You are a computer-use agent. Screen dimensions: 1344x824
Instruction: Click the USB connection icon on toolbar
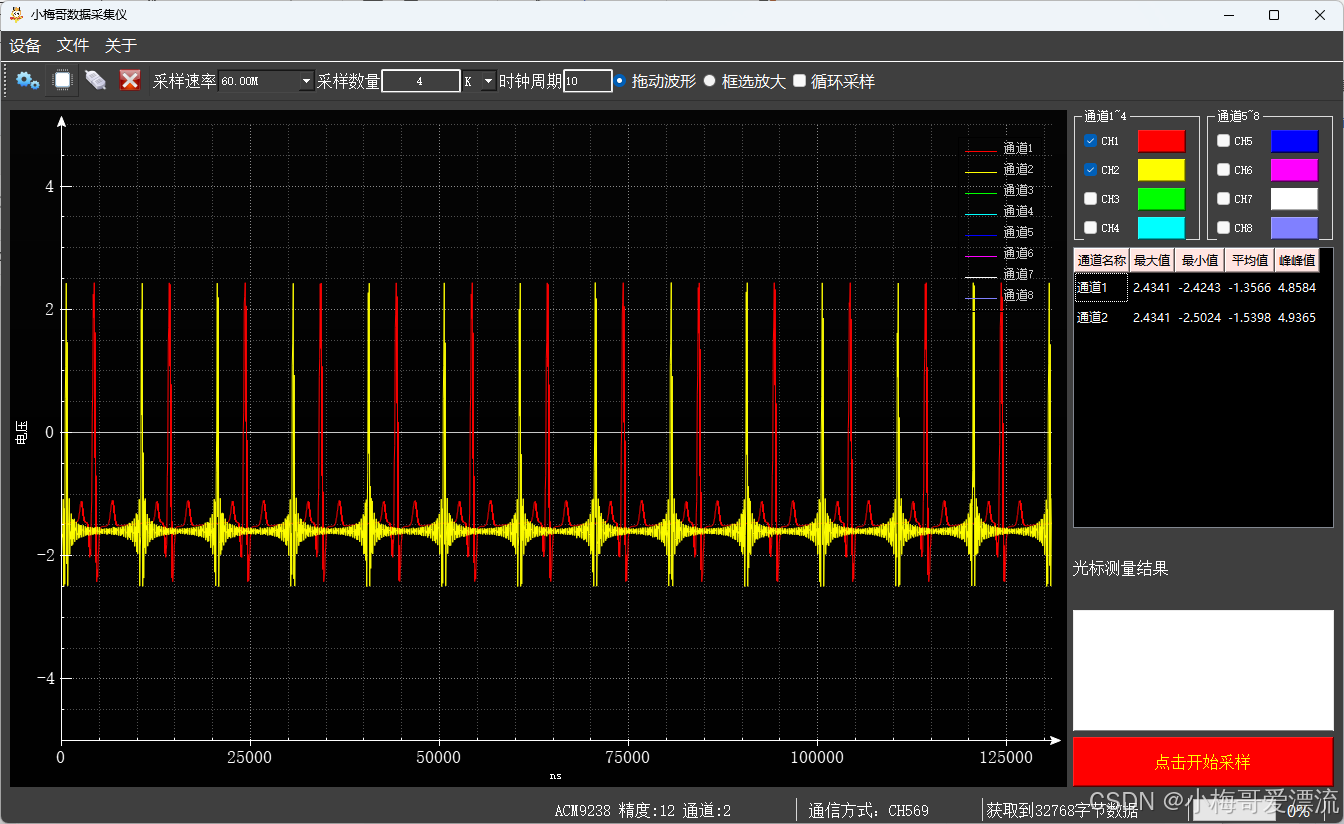point(95,80)
